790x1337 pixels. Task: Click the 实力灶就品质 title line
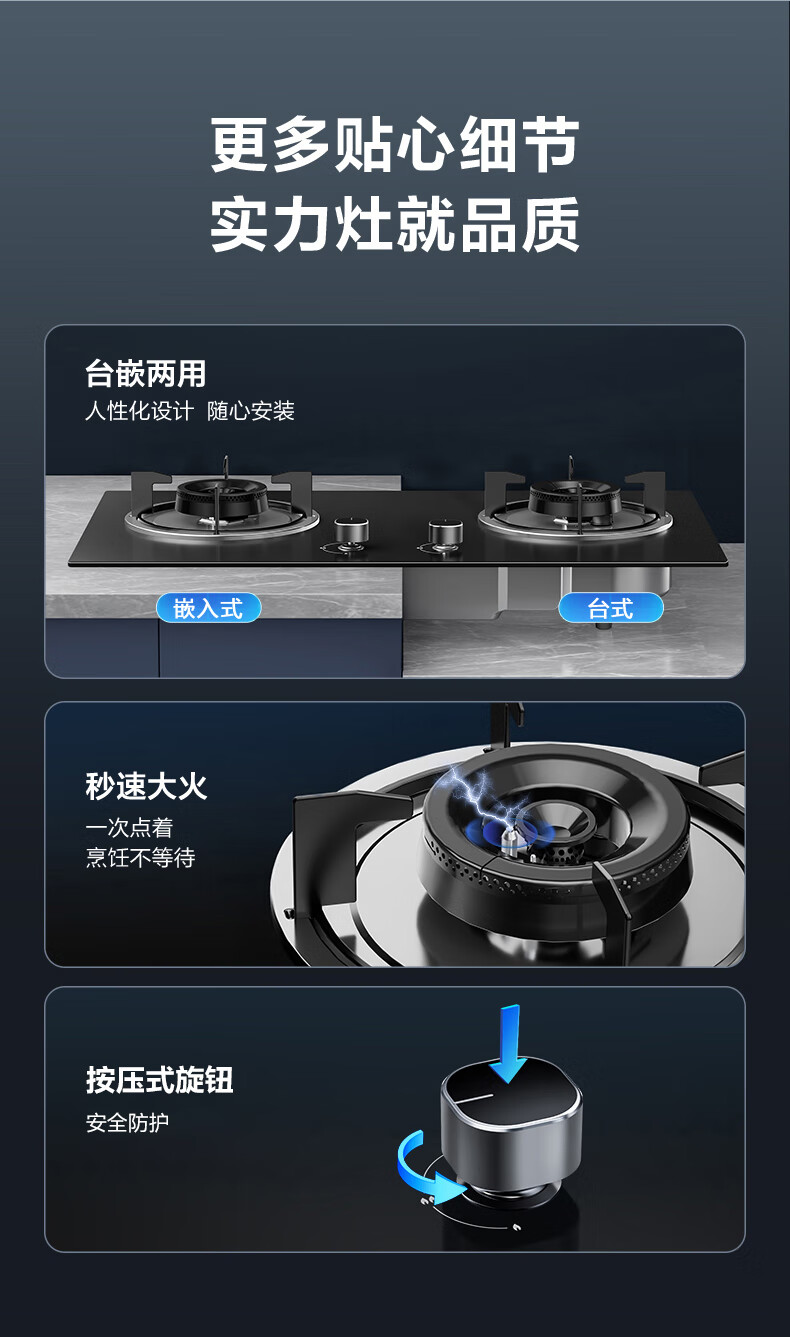click(395, 225)
